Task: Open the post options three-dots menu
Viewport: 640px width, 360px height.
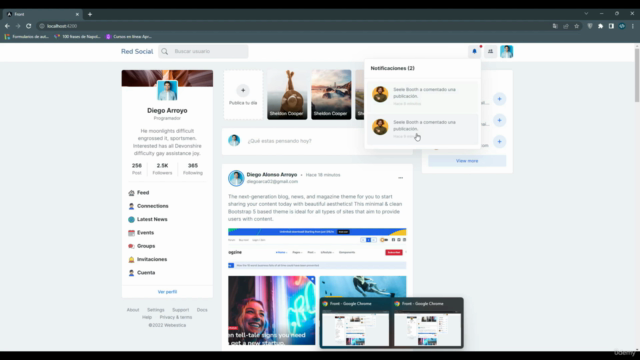Action: 400,178
